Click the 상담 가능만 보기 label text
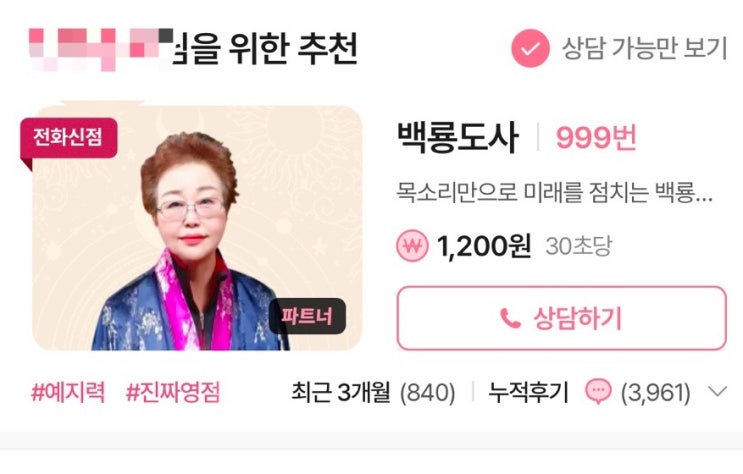Viewport: 743px width, 474px height. [x=644, y=48]
